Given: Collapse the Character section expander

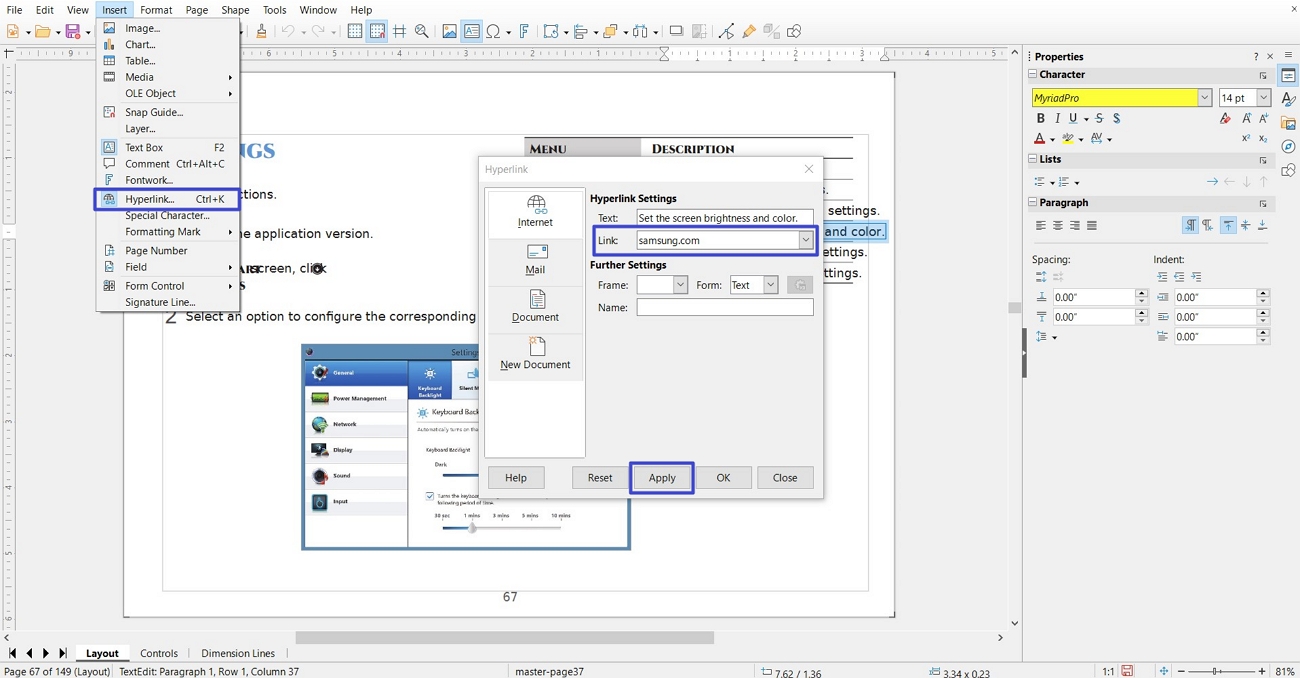Looking at the screenshot, I should (1033, 75).
